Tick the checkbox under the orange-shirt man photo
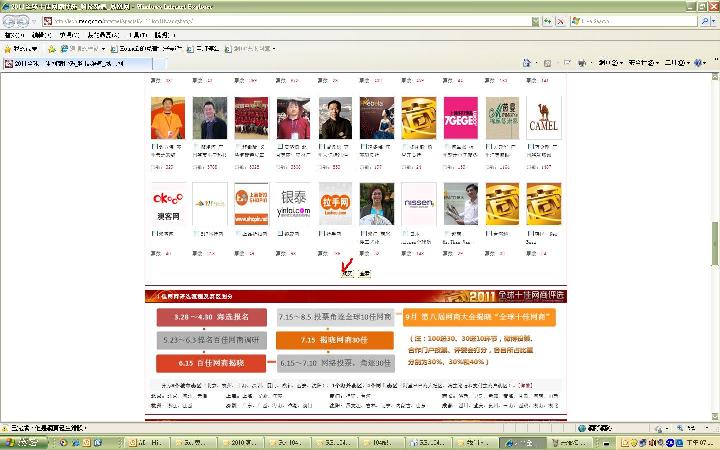The image size is (720, 450). tap(154, 146)
